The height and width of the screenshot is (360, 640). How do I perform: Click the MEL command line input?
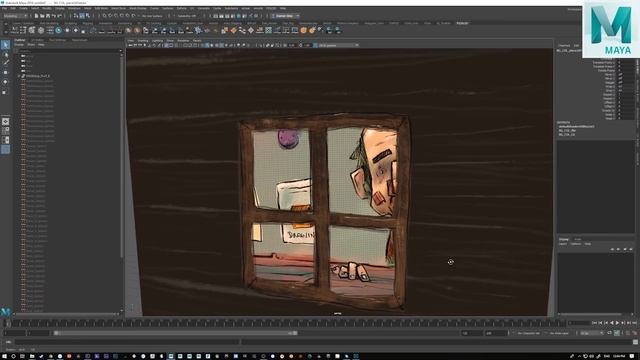(127, 342)
